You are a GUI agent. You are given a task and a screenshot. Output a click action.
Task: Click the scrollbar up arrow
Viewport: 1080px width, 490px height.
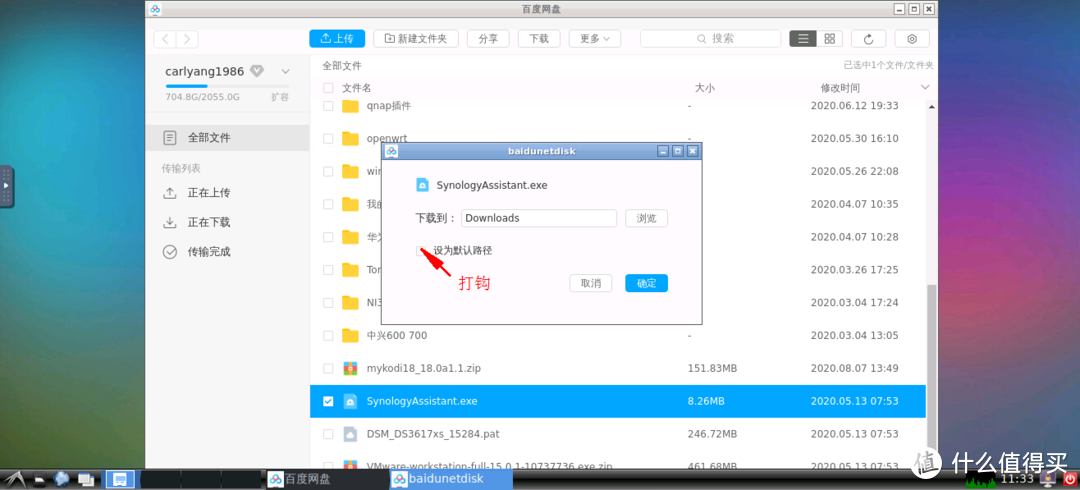931,107
